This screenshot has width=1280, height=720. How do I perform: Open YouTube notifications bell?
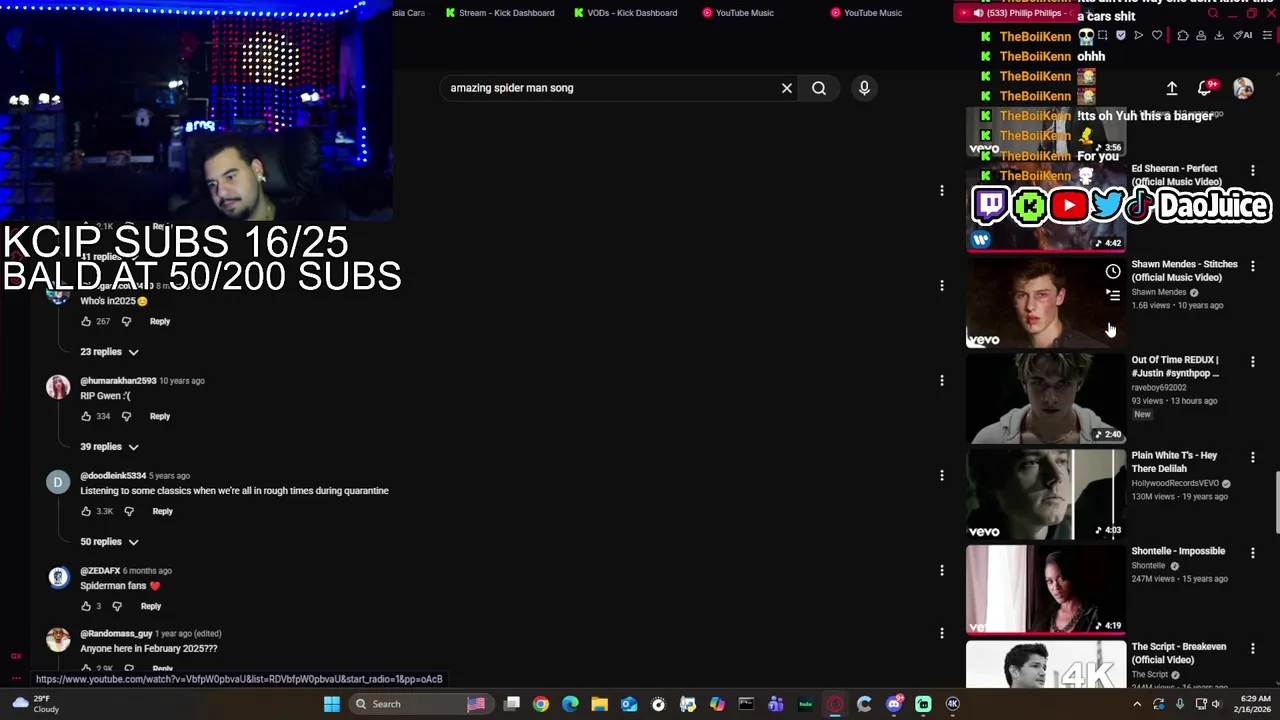point(1206,88)
